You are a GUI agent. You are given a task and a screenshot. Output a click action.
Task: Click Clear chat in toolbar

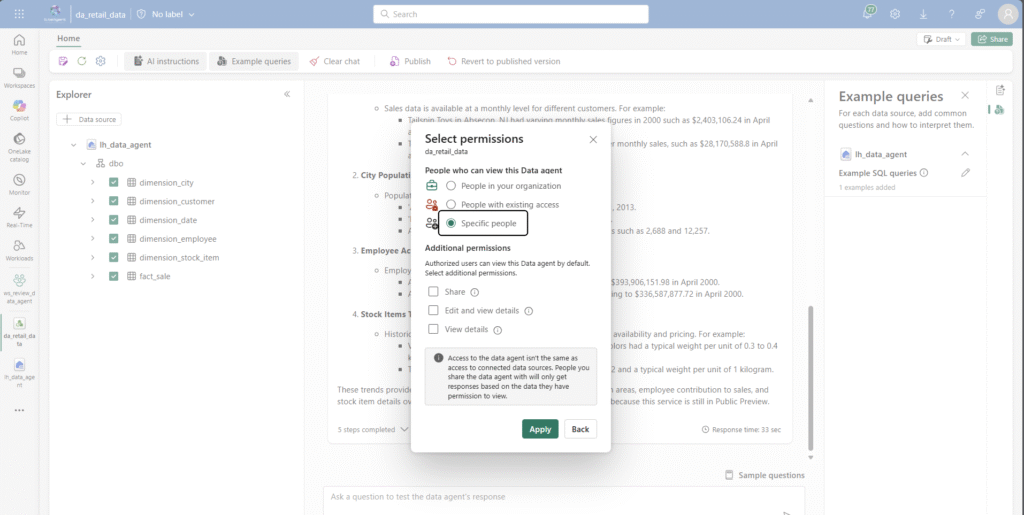click(334, 61)
